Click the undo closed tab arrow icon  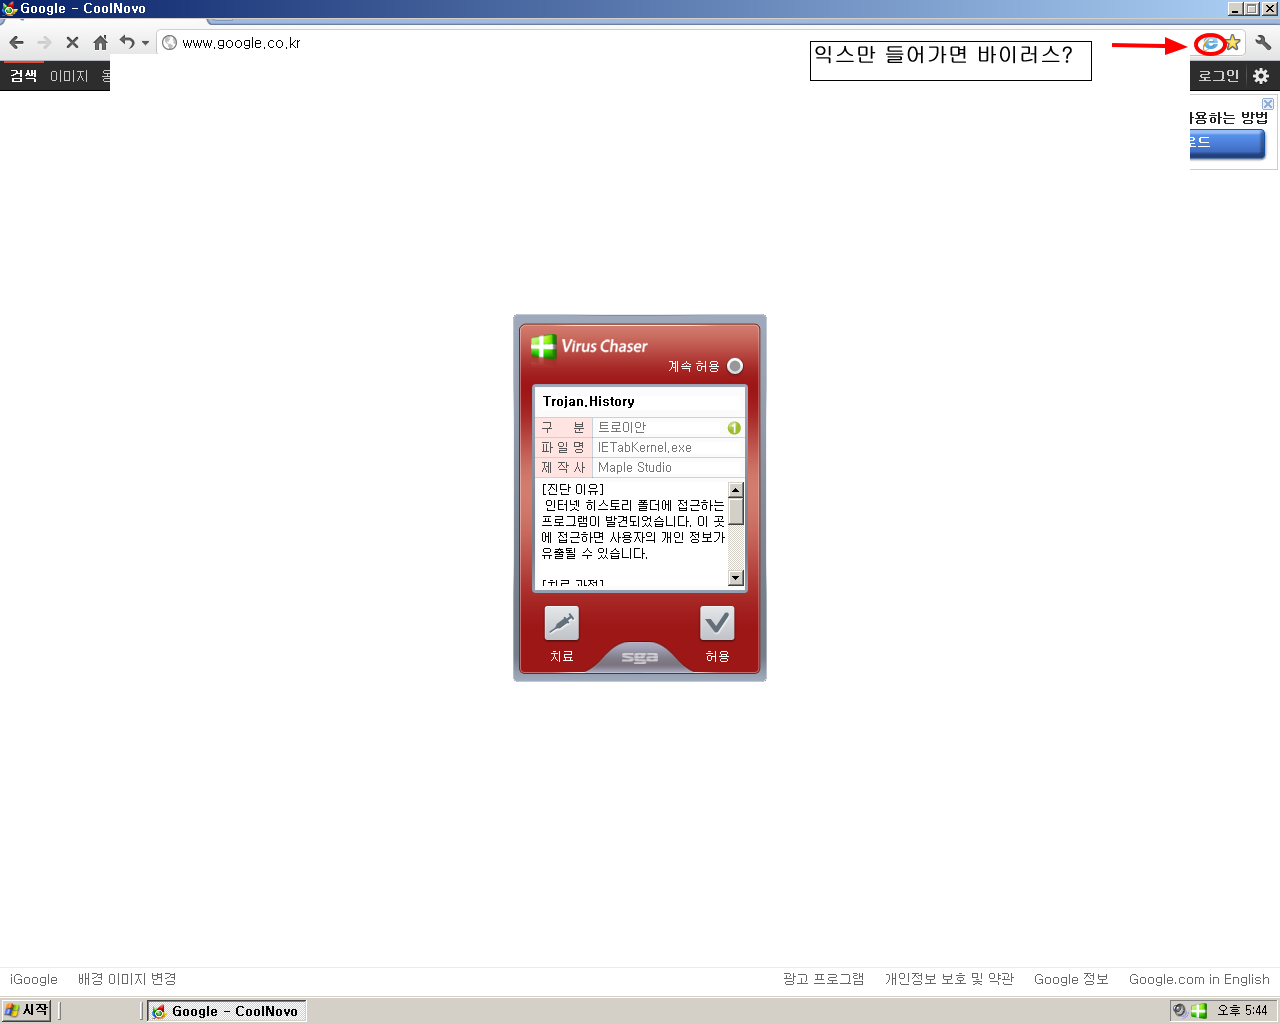(x=127, y=43)
